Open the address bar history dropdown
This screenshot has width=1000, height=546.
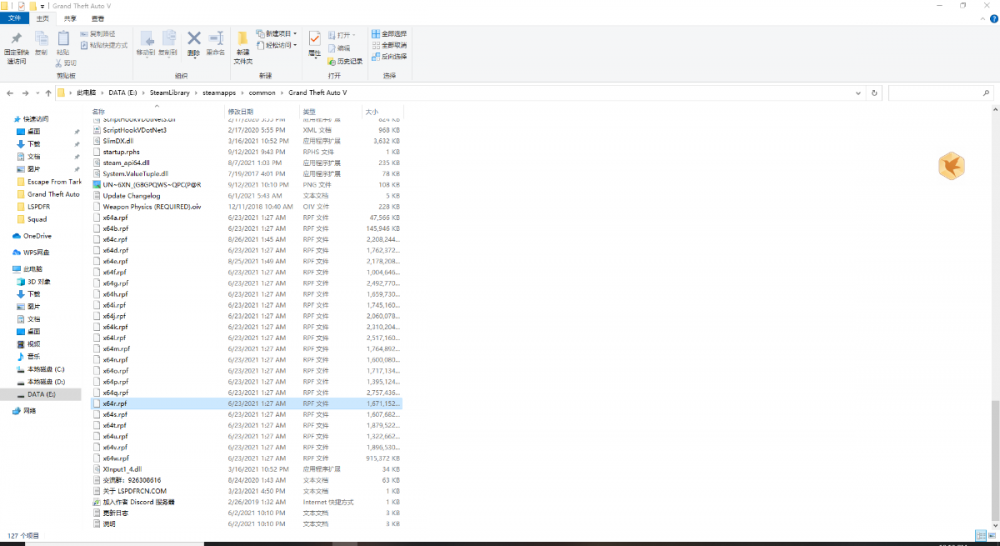858,93
